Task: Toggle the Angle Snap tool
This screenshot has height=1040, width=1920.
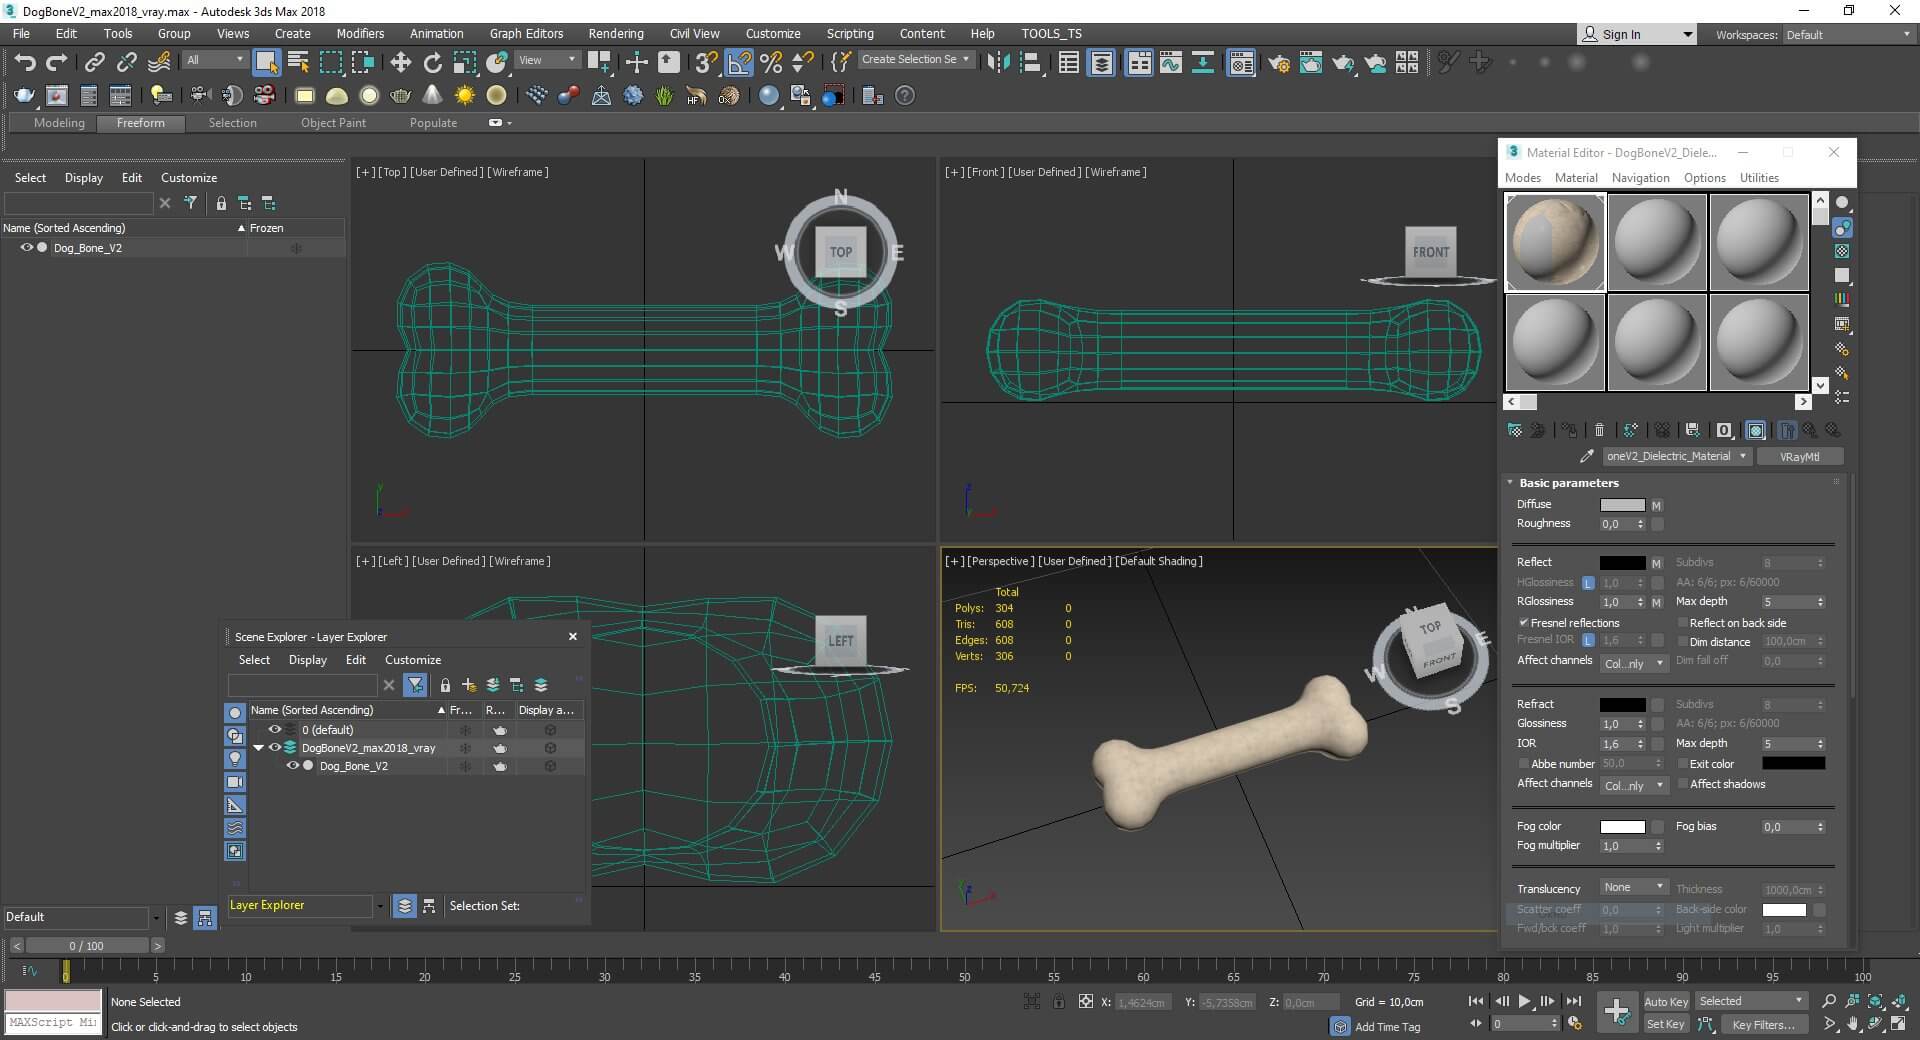Action: pyautogui.click(x=739, y=62)
